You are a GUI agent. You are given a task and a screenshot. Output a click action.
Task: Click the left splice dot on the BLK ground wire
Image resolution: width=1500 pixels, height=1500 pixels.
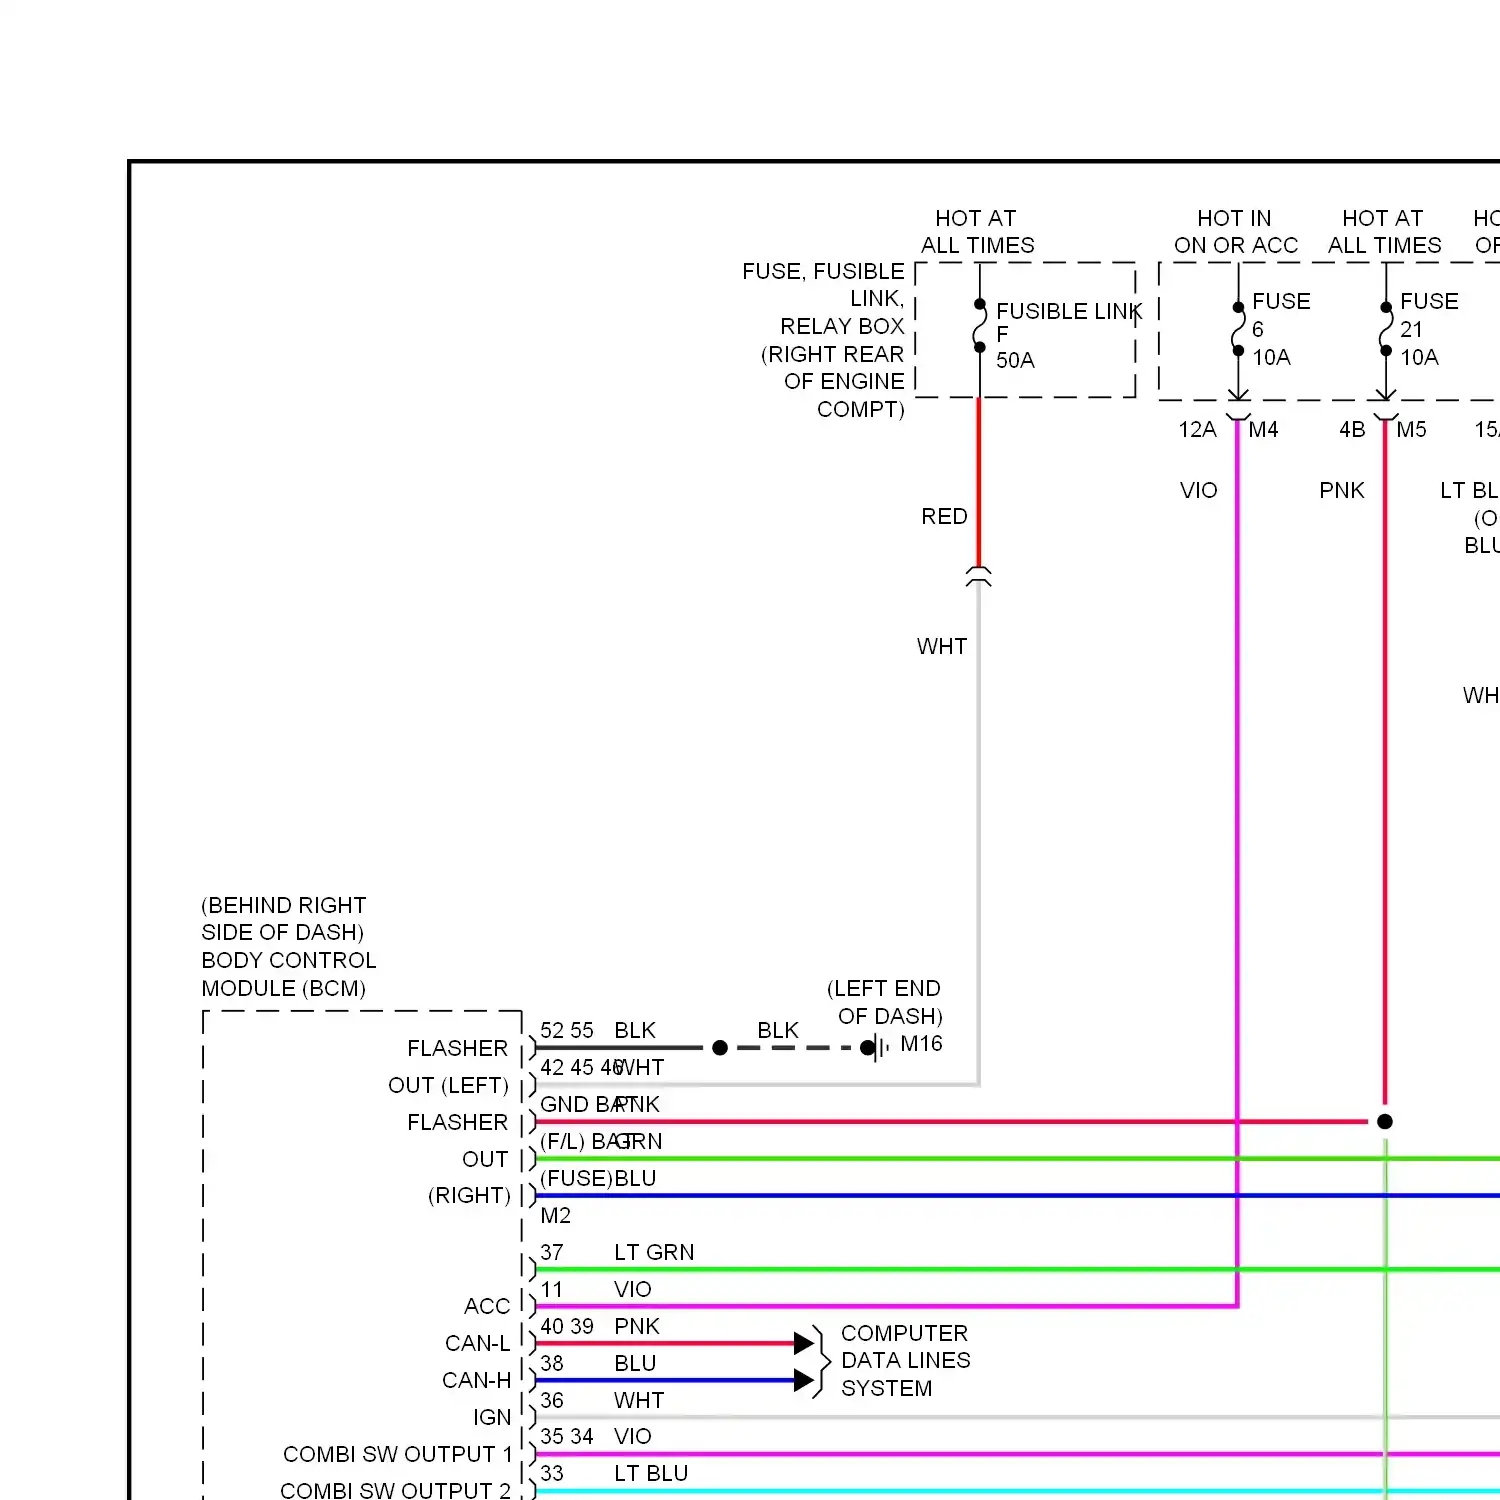pos(720,1048)
